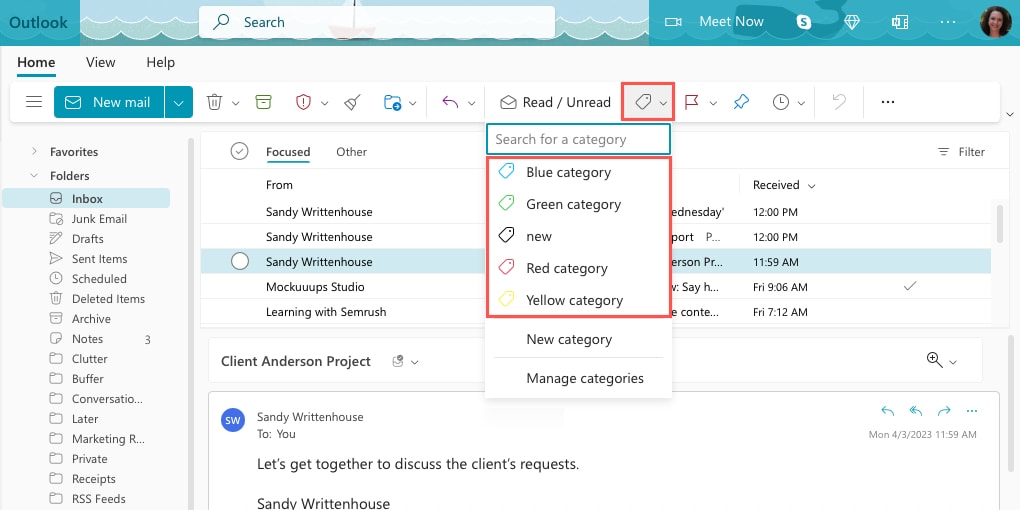
Task: Open the Flag options dropdown arrow
Action: pyautogui.click(x=713, y=103)
